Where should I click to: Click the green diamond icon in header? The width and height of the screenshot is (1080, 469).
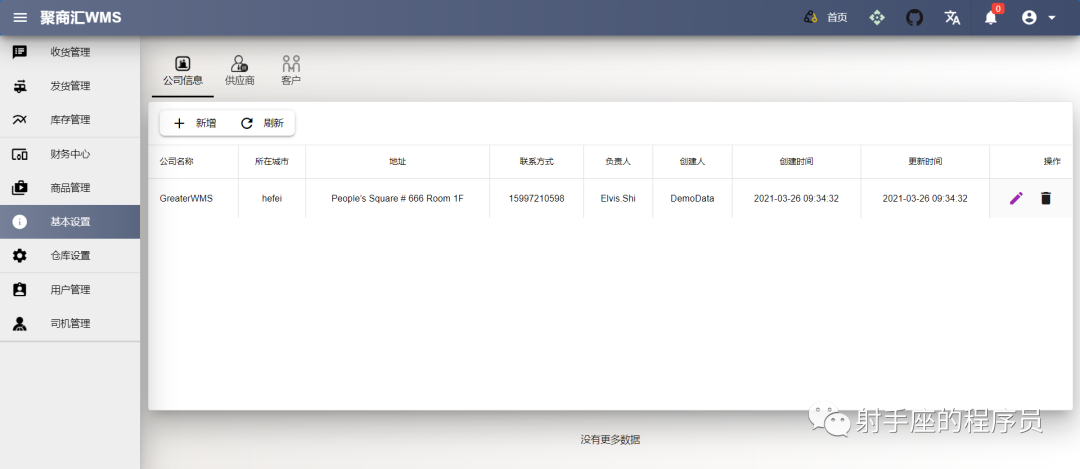[x=876, y=18]
